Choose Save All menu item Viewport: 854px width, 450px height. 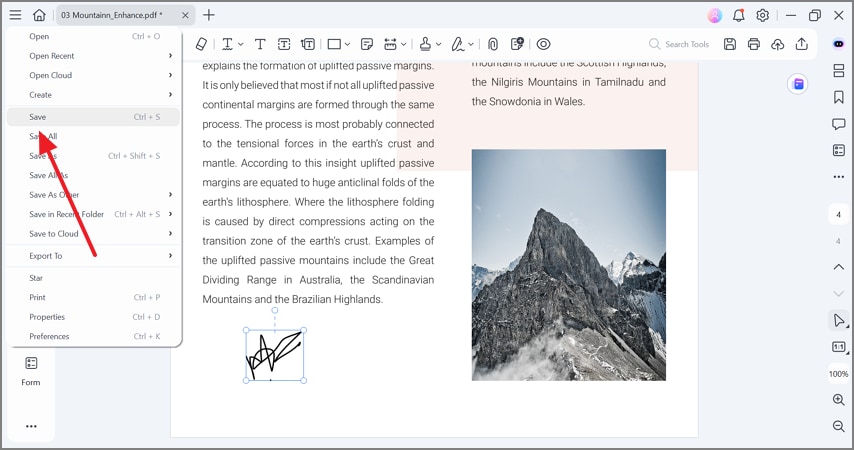93,136
